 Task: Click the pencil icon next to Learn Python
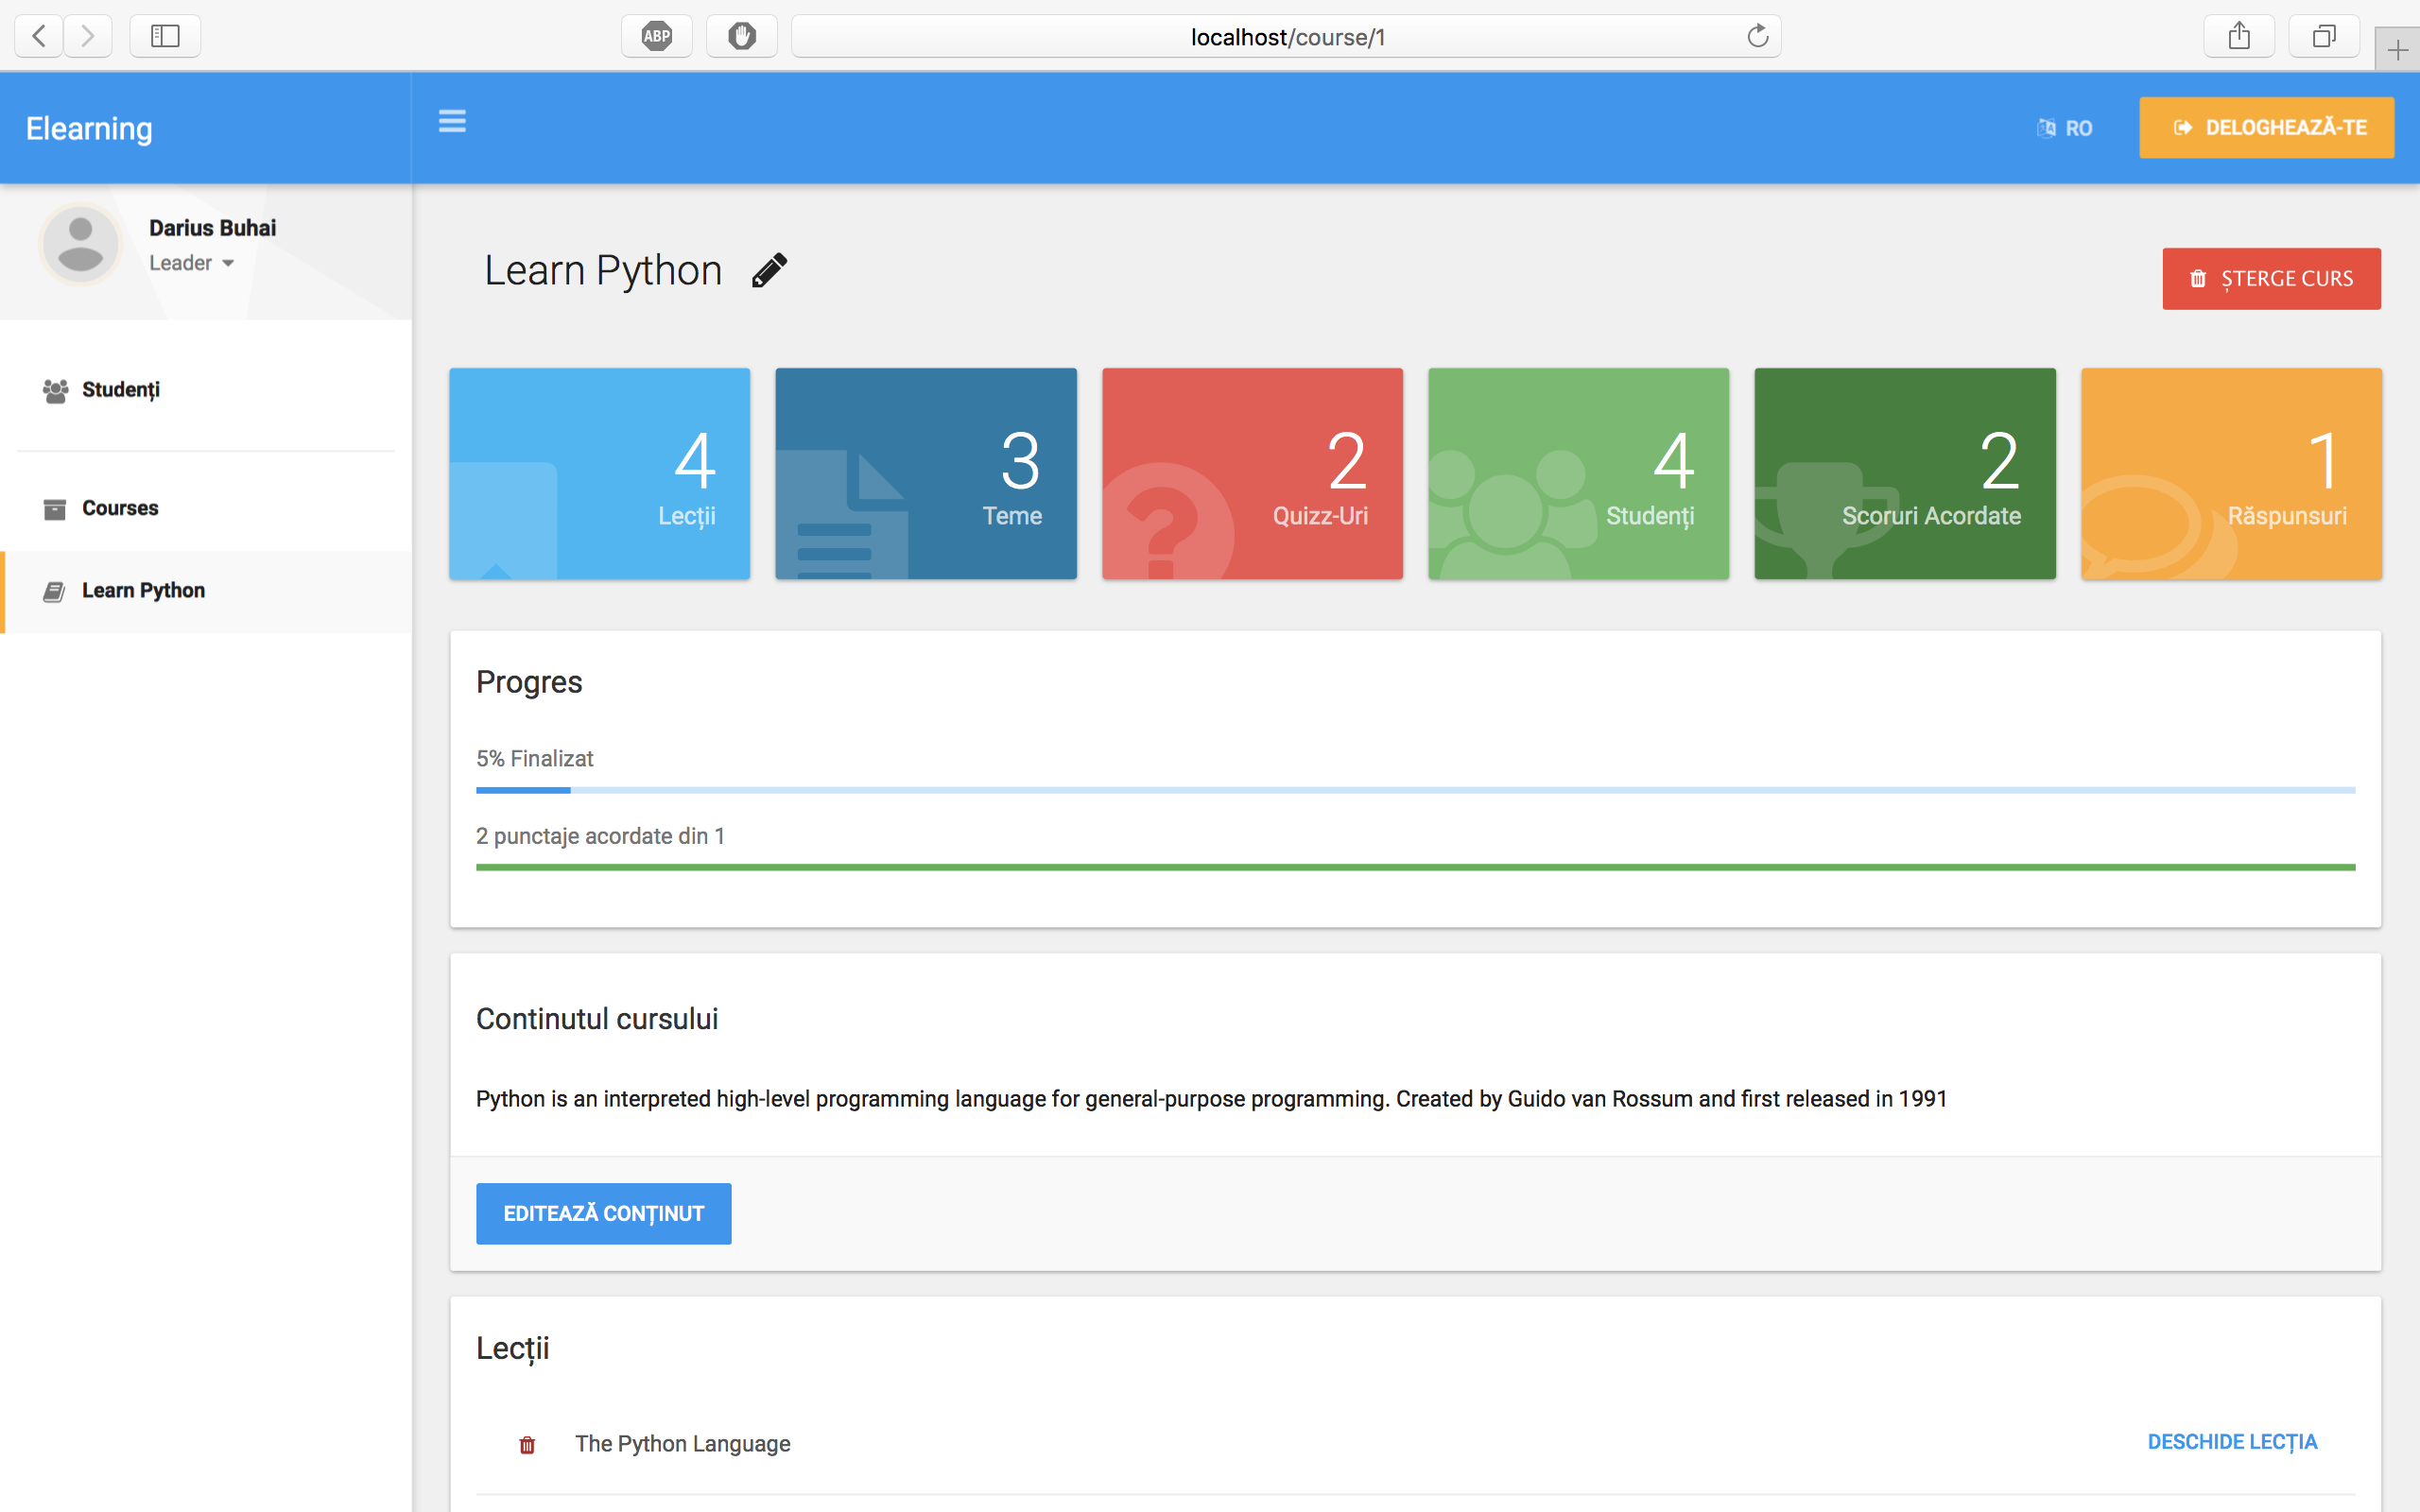[769, 270]
